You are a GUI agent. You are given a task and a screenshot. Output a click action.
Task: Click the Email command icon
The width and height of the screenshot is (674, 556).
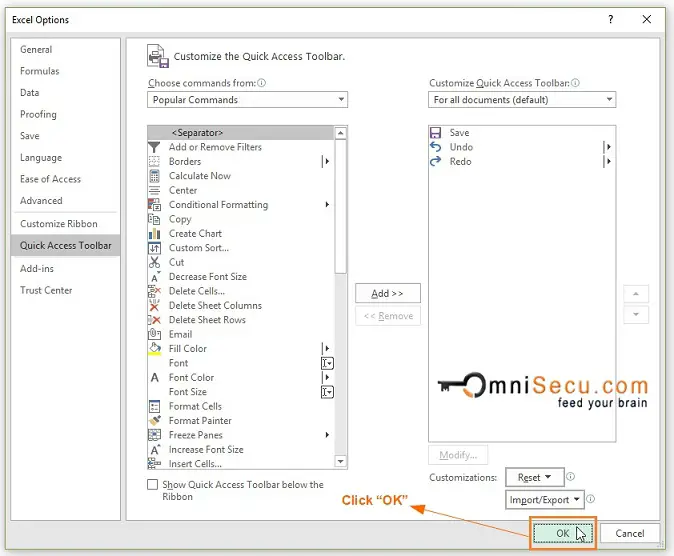coord(154,334)
